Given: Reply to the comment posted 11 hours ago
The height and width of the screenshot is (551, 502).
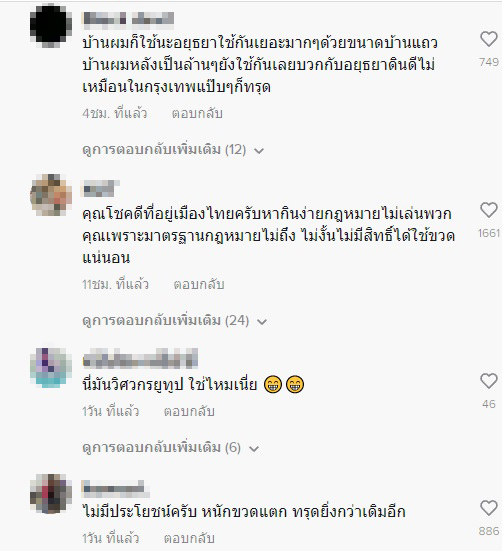Looking at the screenshot, I should point(199,284).
